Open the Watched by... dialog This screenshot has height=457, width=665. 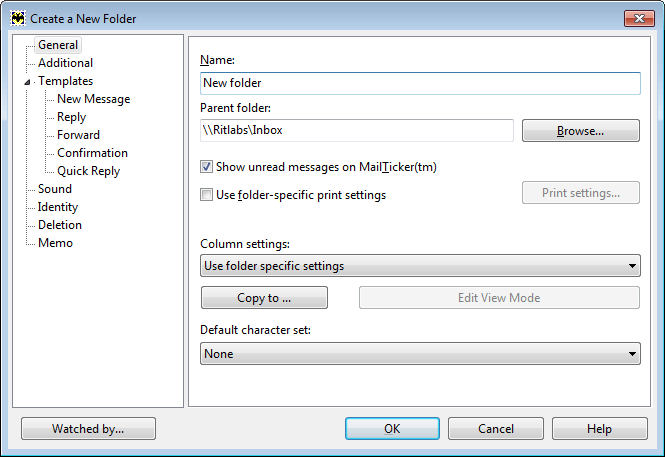88,429
